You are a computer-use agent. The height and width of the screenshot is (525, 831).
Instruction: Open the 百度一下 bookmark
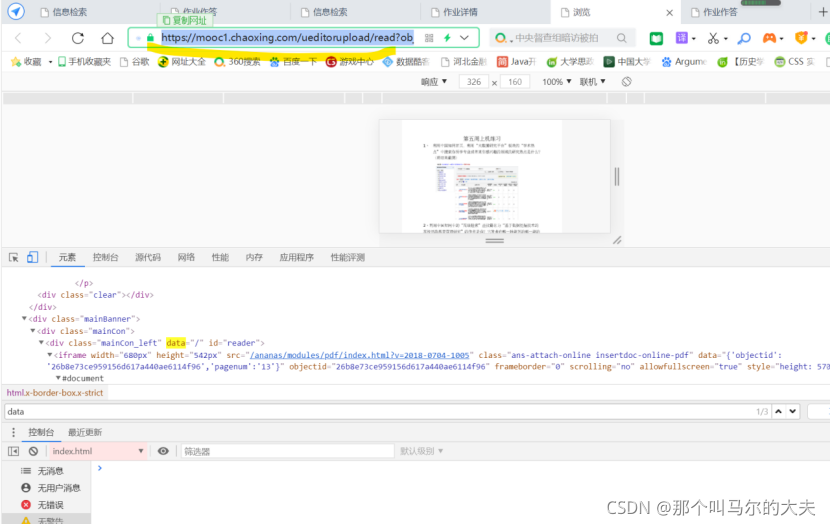[293, 62]
